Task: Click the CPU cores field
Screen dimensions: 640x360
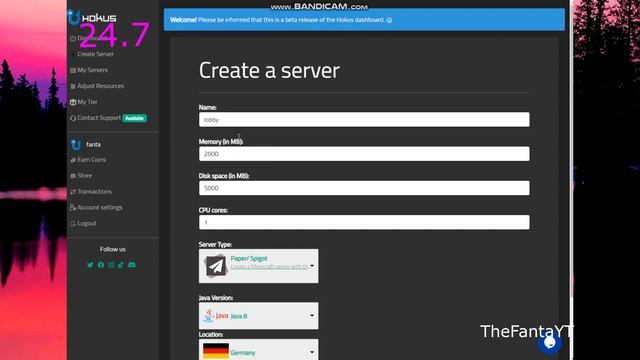Action: [x=364, y=222]
